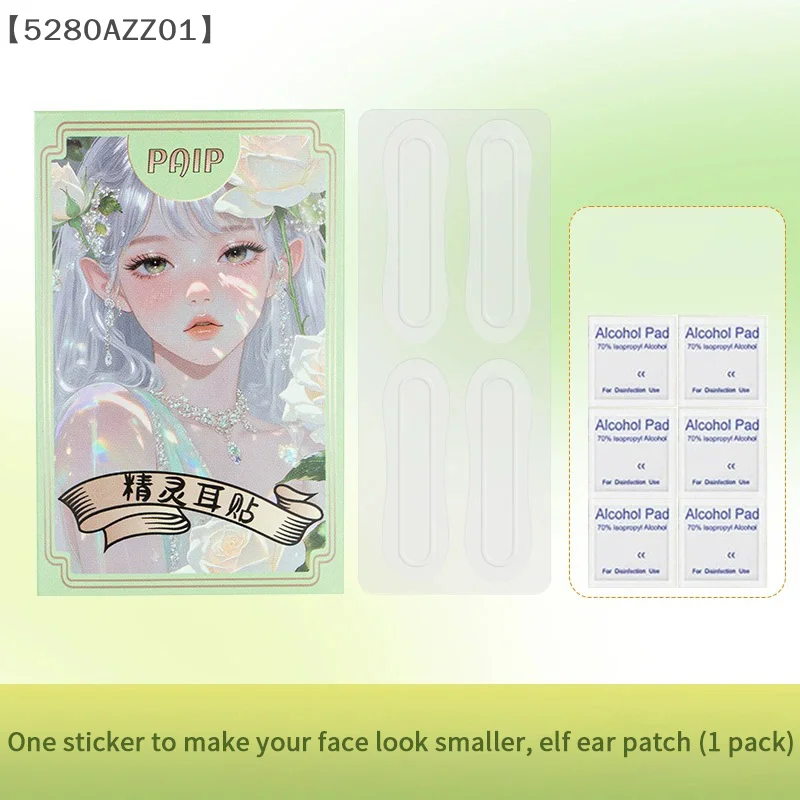Click the PAIP logo on the box
The width and height of the screenshot is (800, 800).
click(x=186, y=161)
